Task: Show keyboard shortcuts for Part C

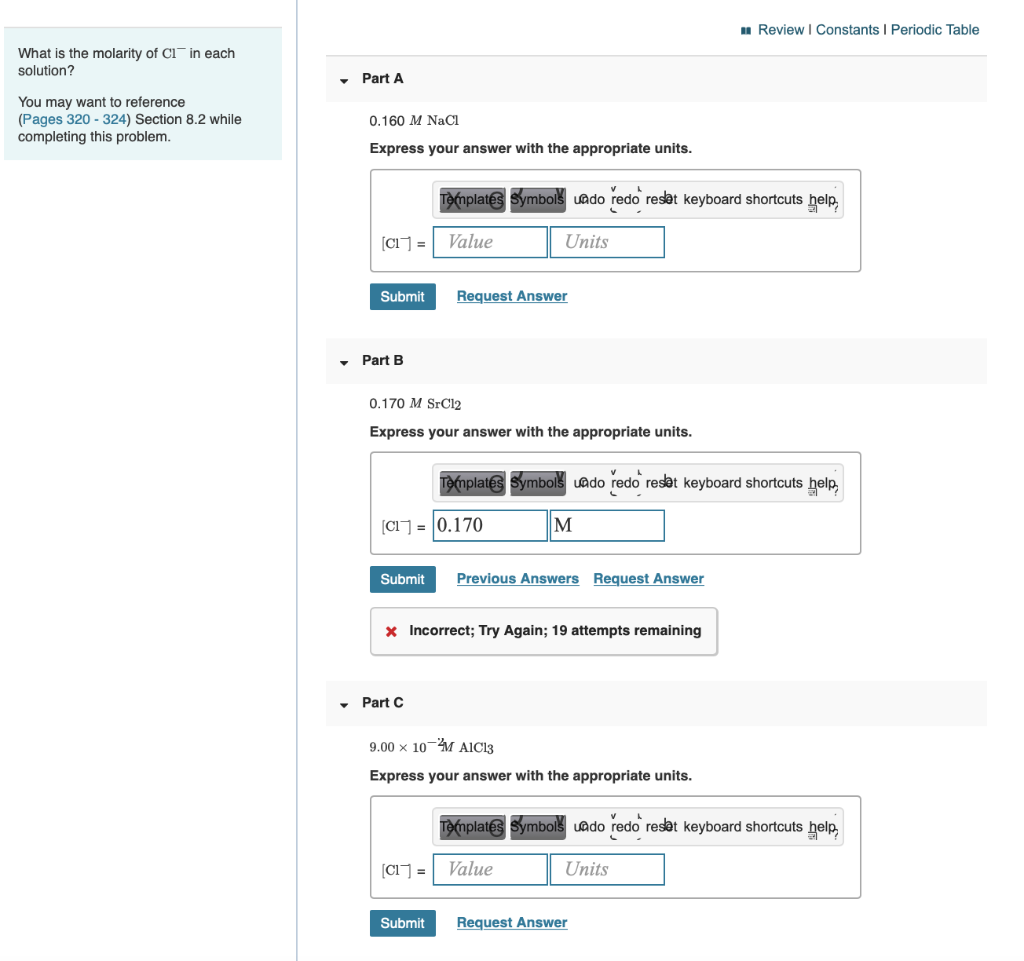Action: [743, 827]
